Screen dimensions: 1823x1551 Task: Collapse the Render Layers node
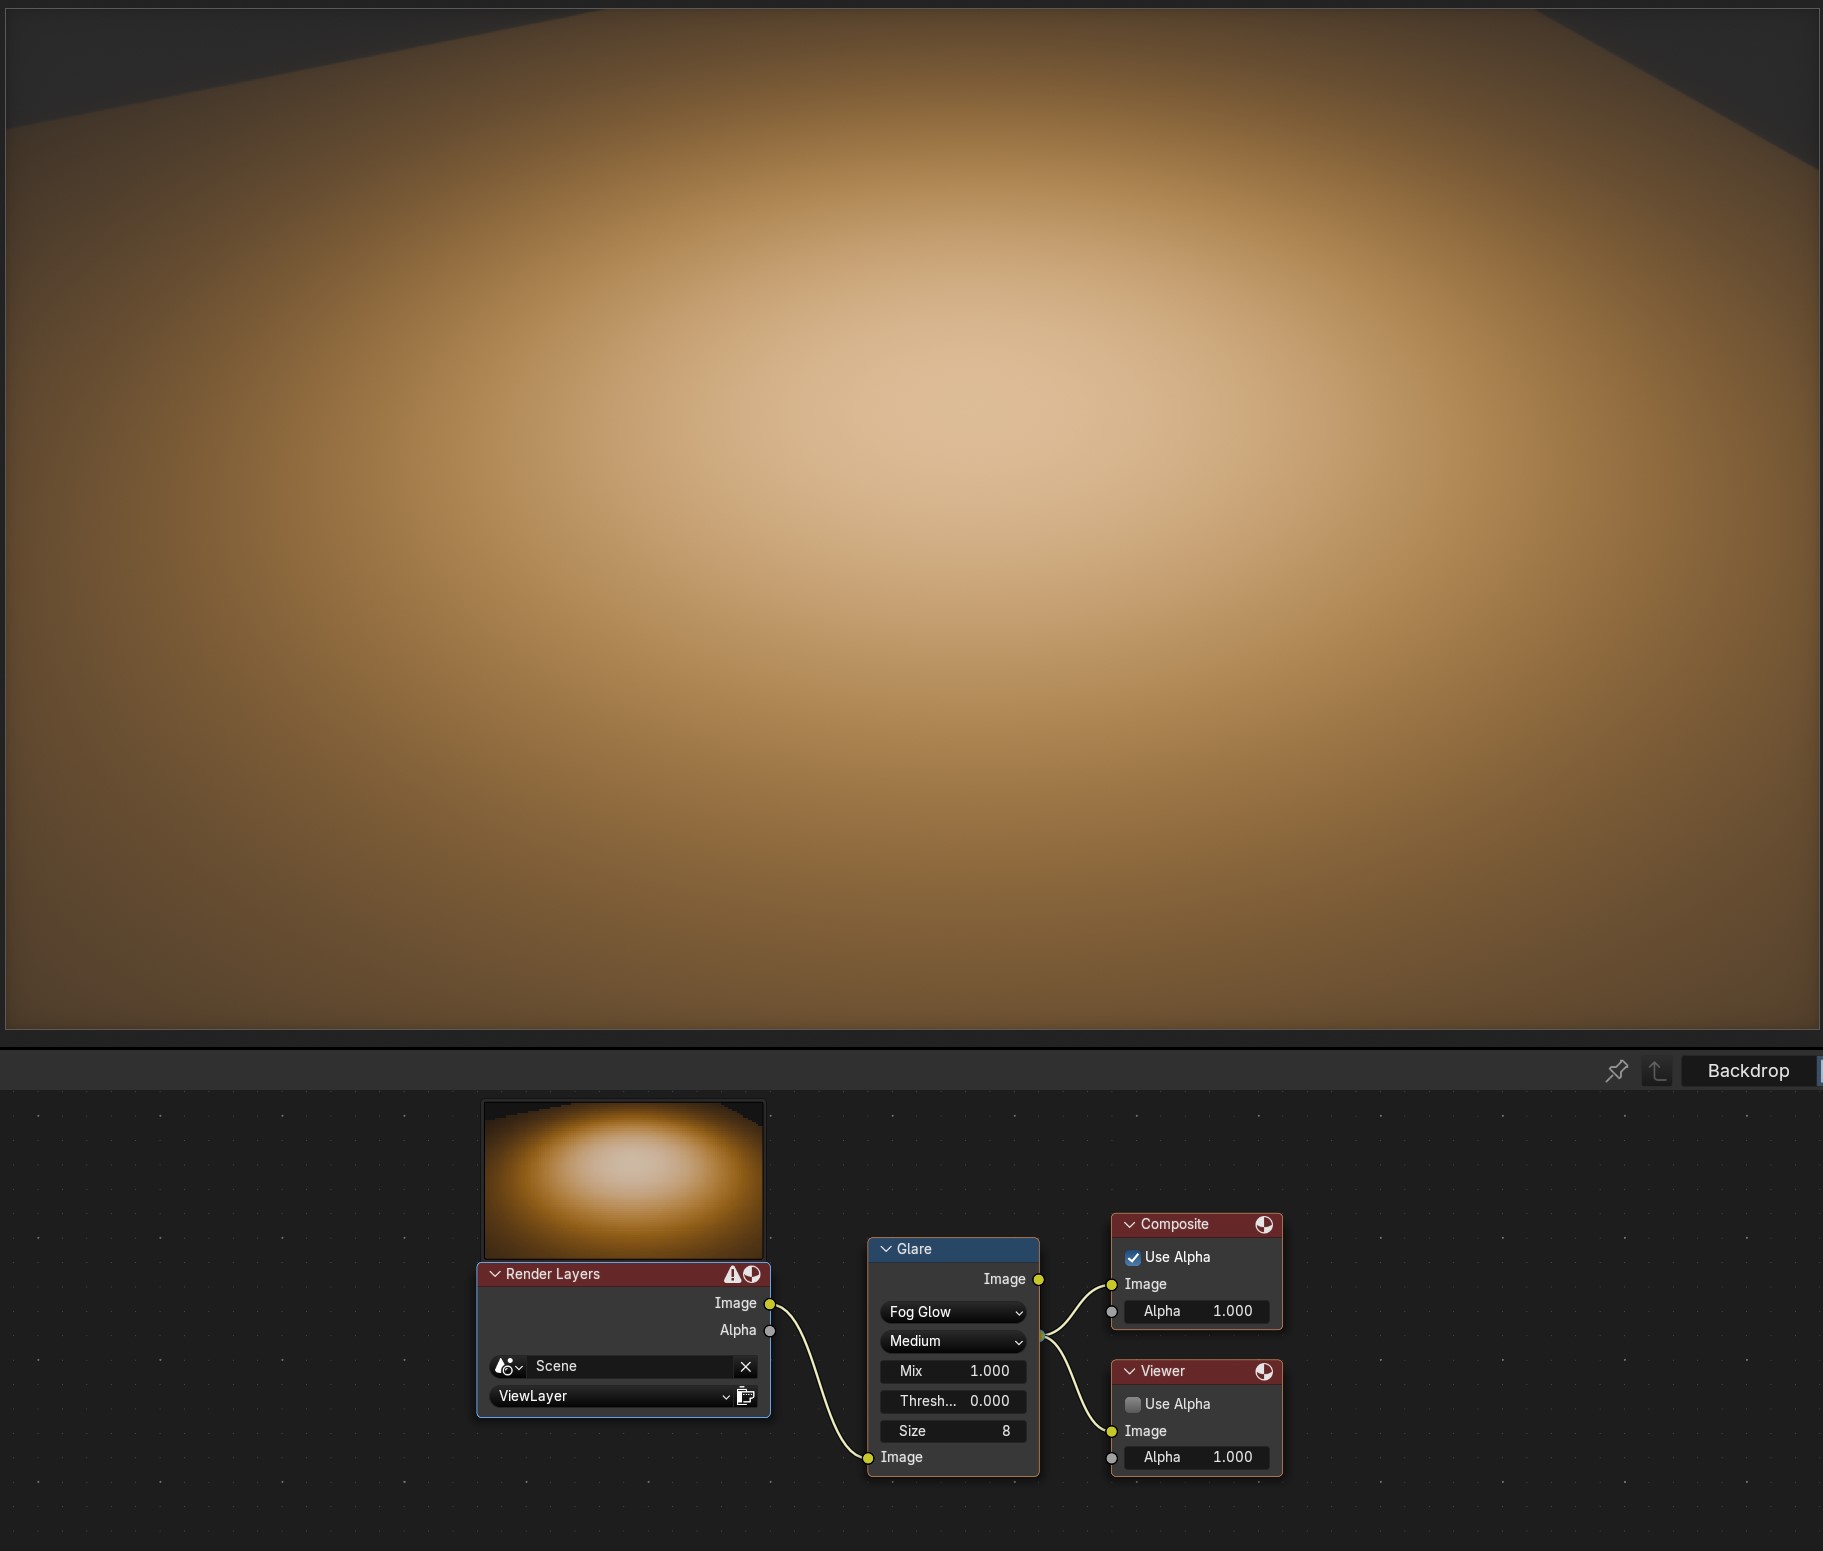[495, 1274]
